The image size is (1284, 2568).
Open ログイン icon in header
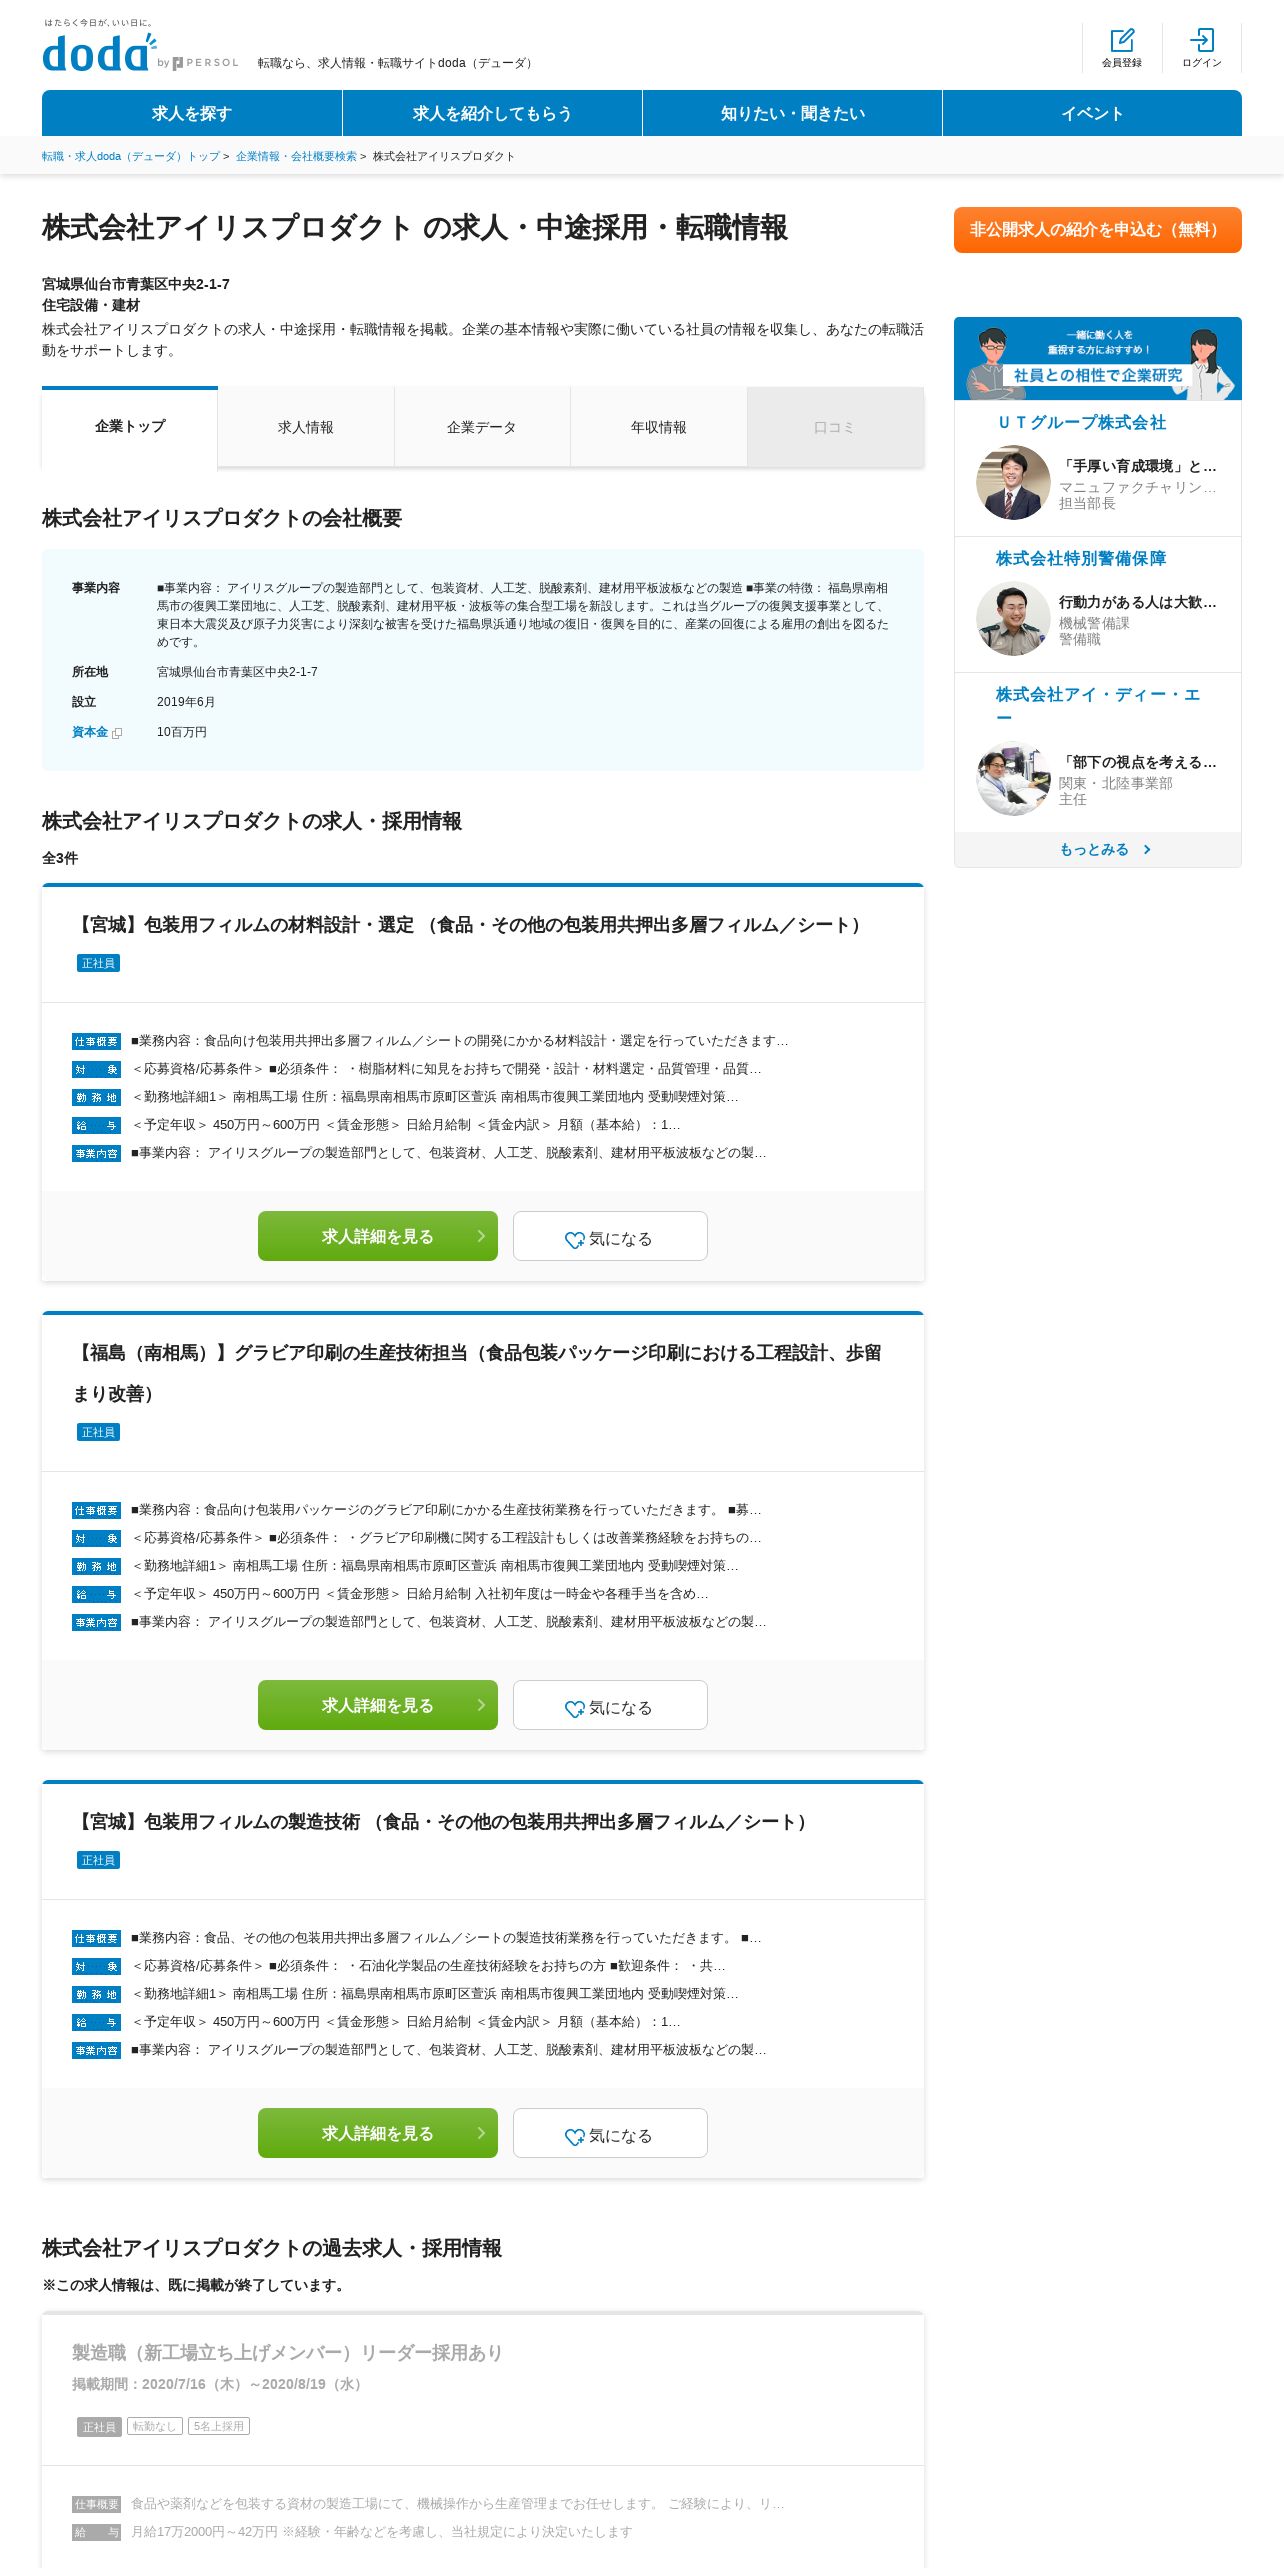[1202, 41]
